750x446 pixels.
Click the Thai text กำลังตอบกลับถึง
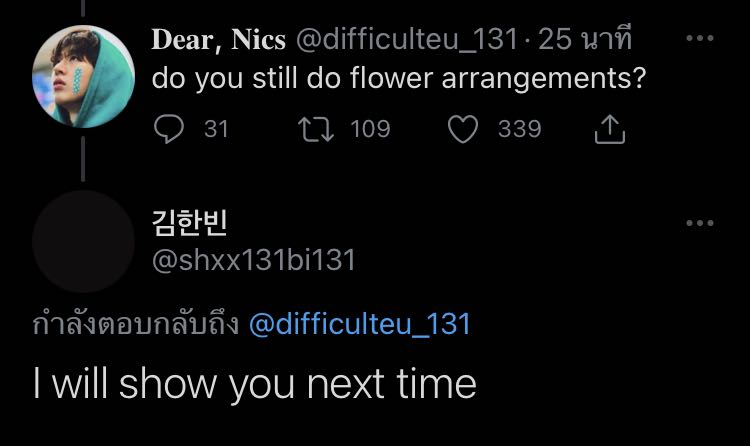click(x=135, y=326)
